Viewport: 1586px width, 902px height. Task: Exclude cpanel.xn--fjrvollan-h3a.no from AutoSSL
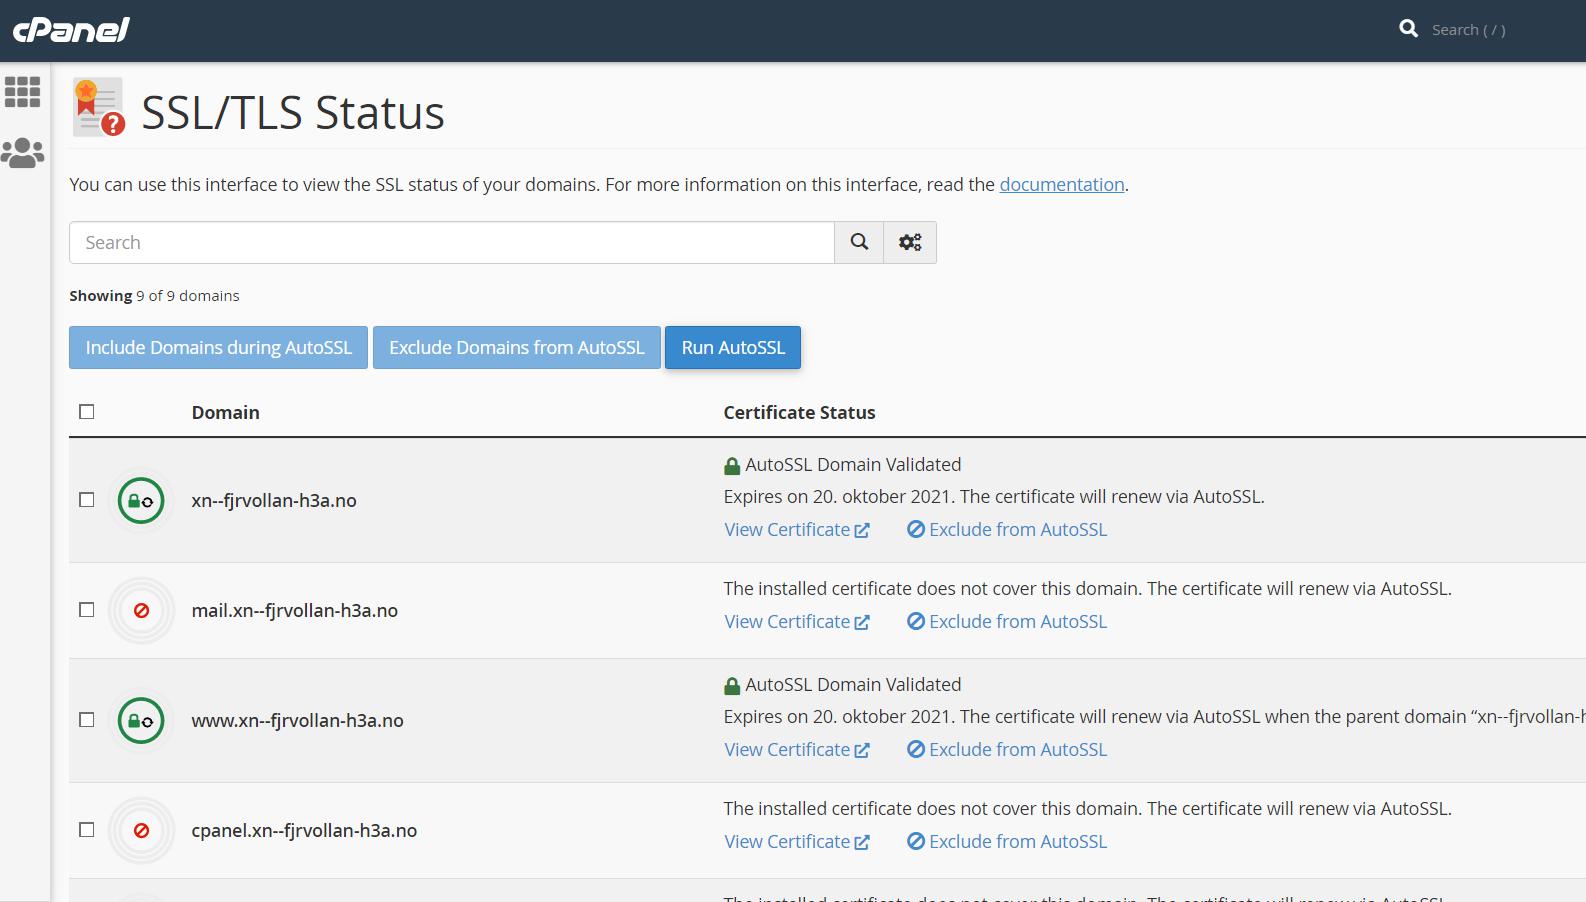1007,841
